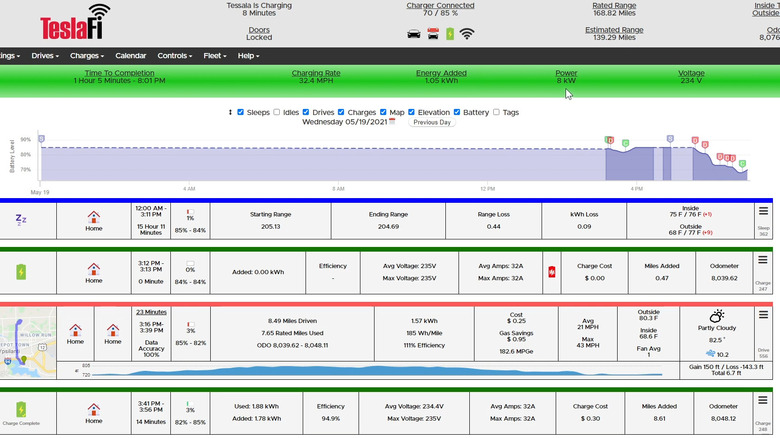Click the Wi-Fi signal icon in header

click(x=467, y=34)
